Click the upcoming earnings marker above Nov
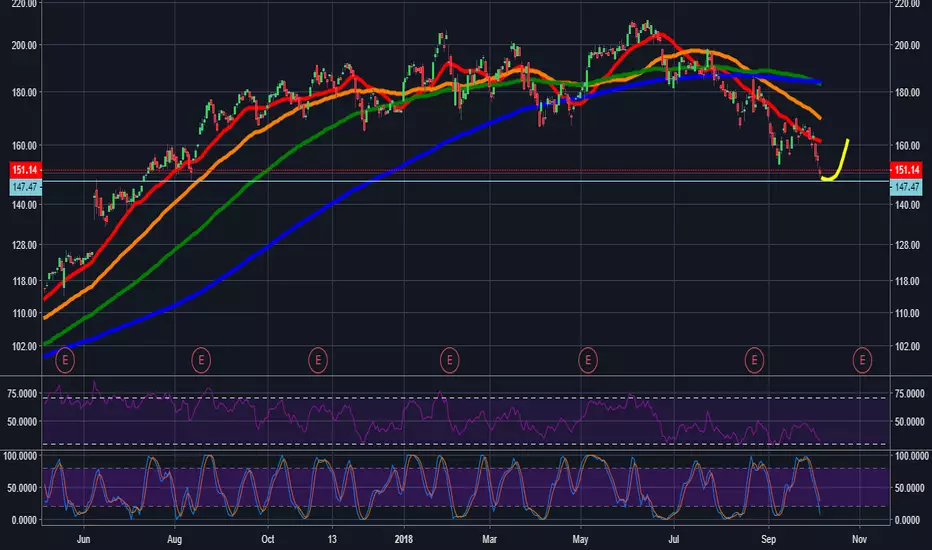 pos(862,360)
